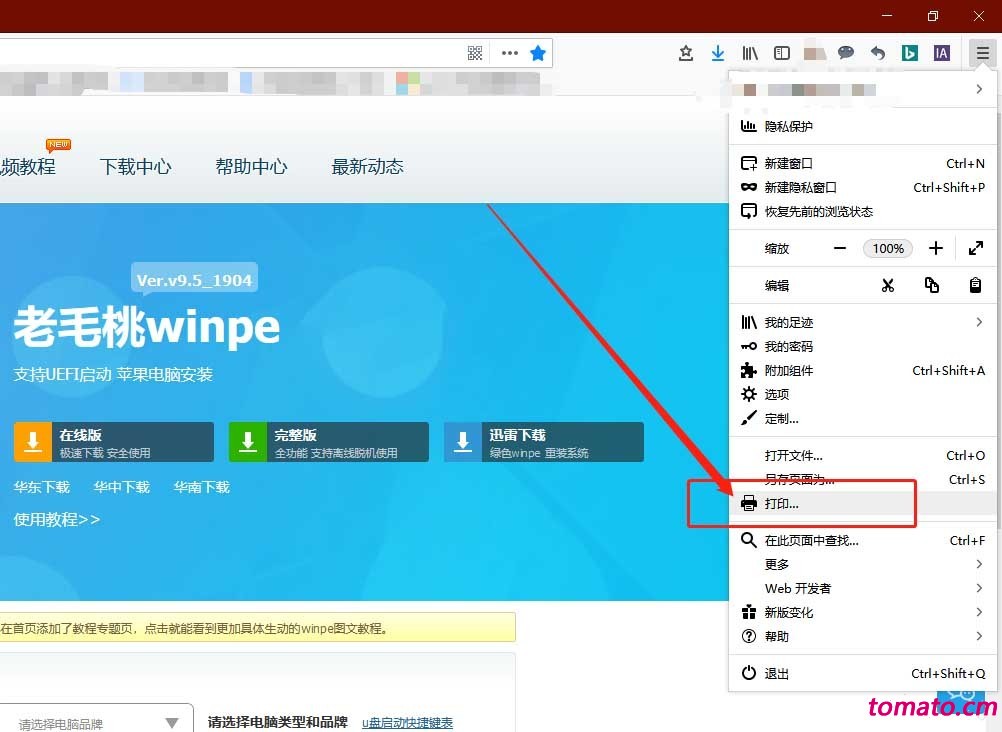1002x732 pixels.
Task: Open 附加组件 menu item
Action: (x=861, y=371)
